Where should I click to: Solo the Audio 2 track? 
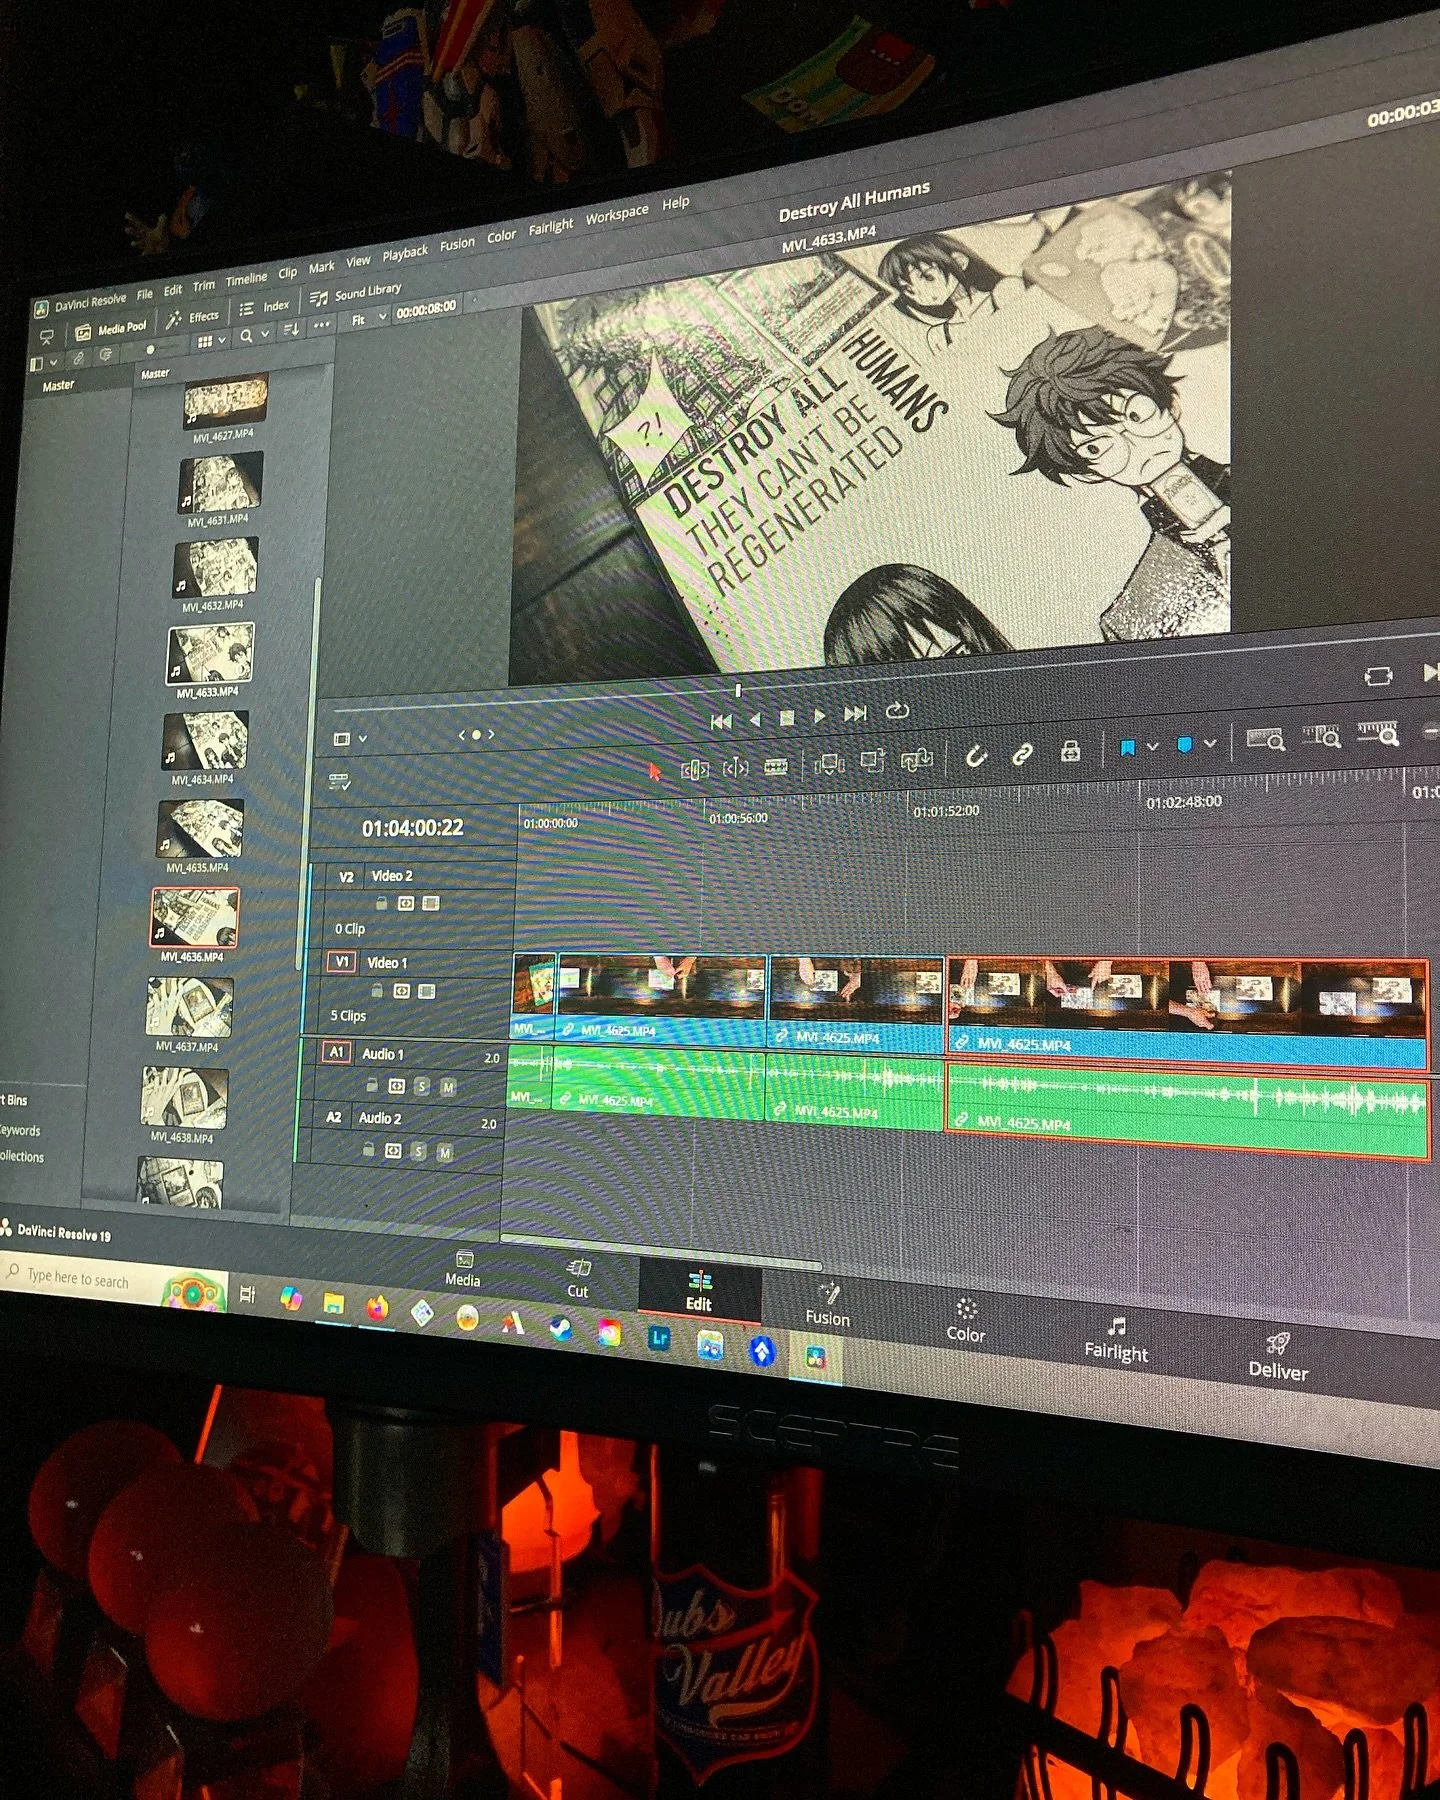pyautogui.click(x=418, y=1152)
